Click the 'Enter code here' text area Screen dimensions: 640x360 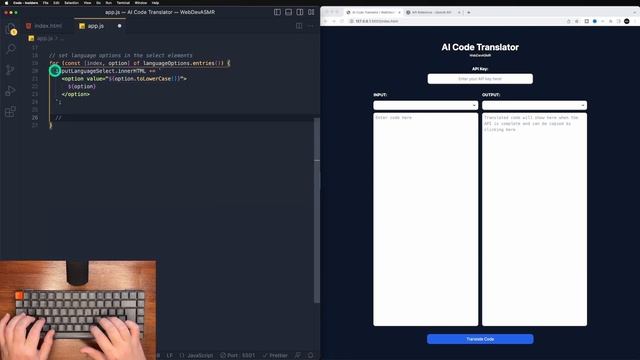425,219
